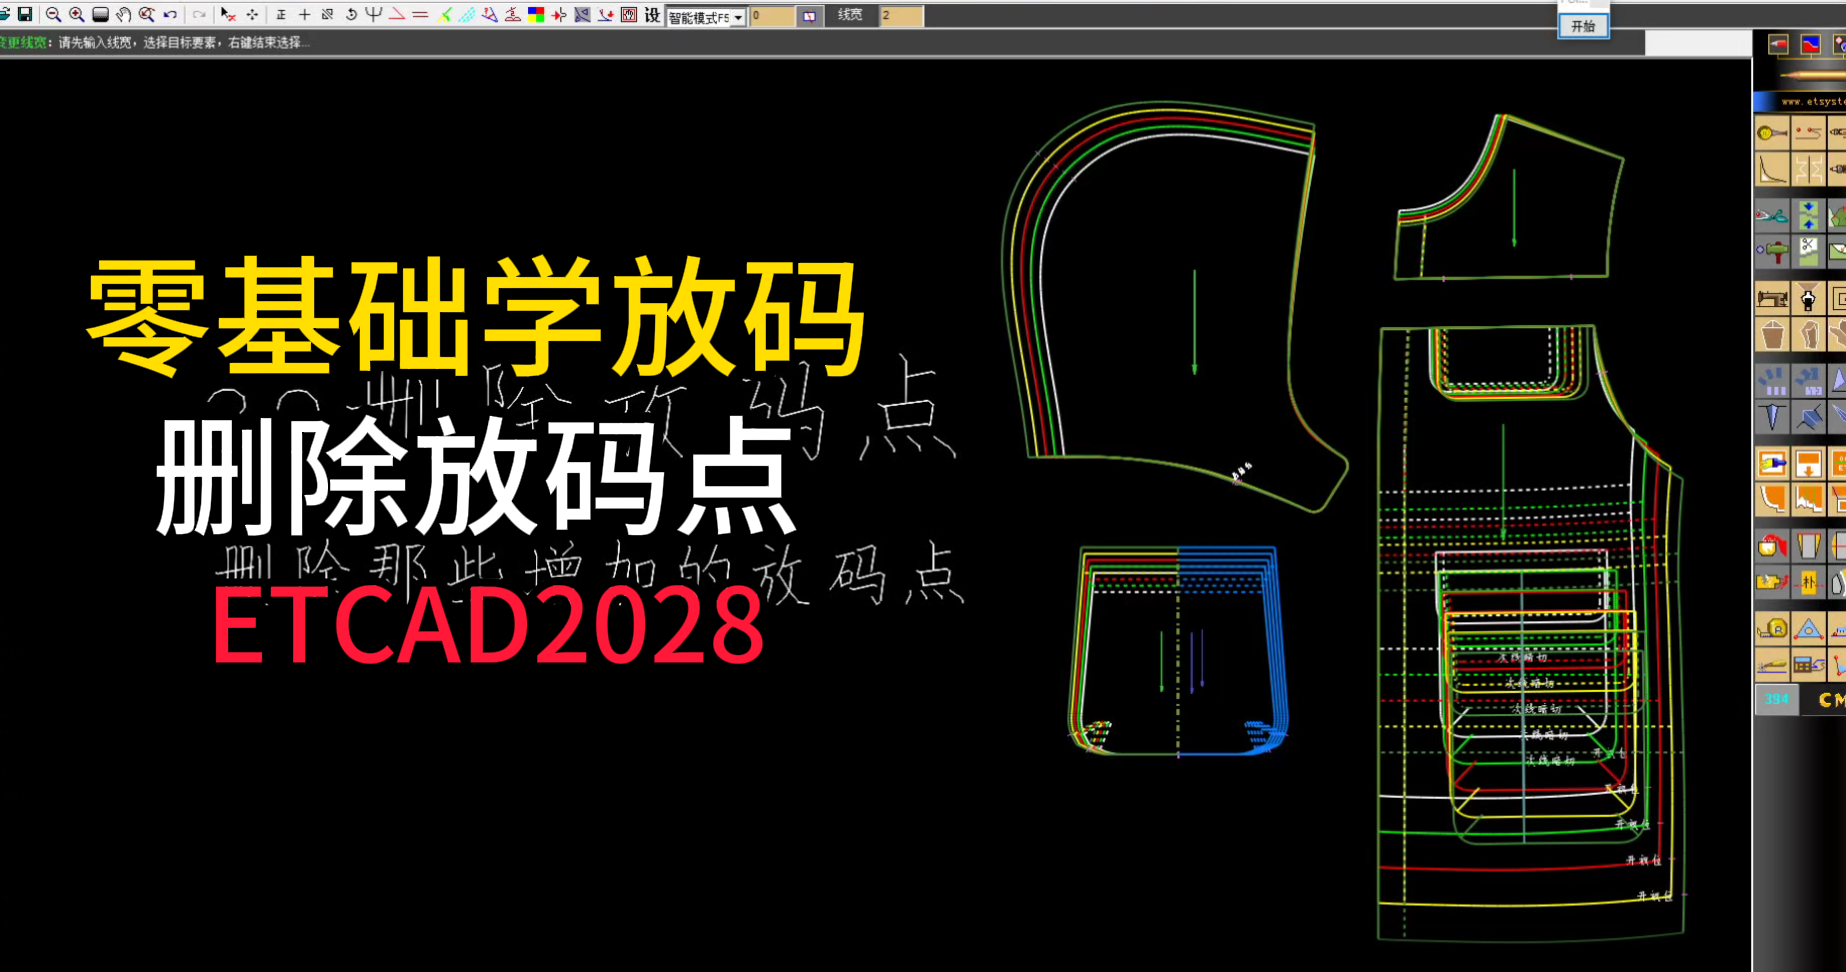Click the red parallel lines tool
This screenshot has width=1846, height=972.
(420, 14)
